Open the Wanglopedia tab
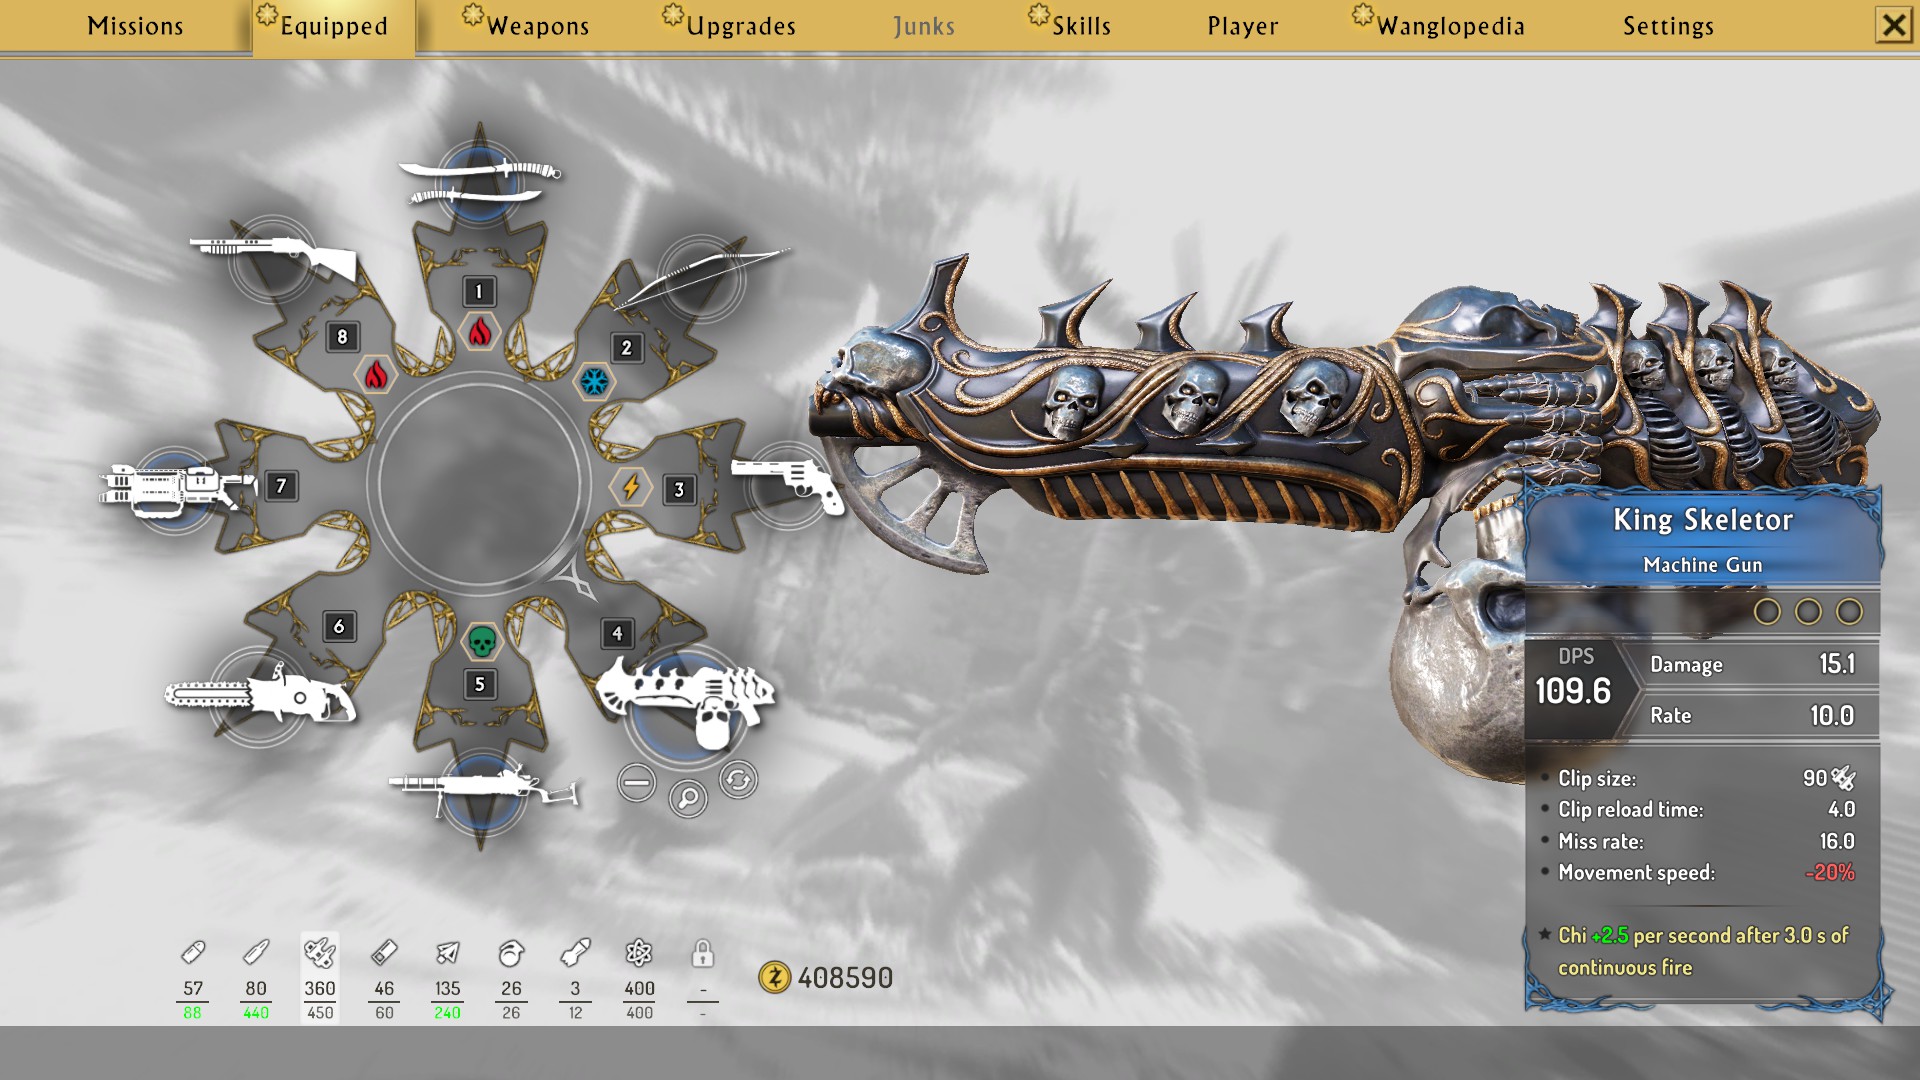The image size is (1920, 1080). click(x=1450, y=26)
